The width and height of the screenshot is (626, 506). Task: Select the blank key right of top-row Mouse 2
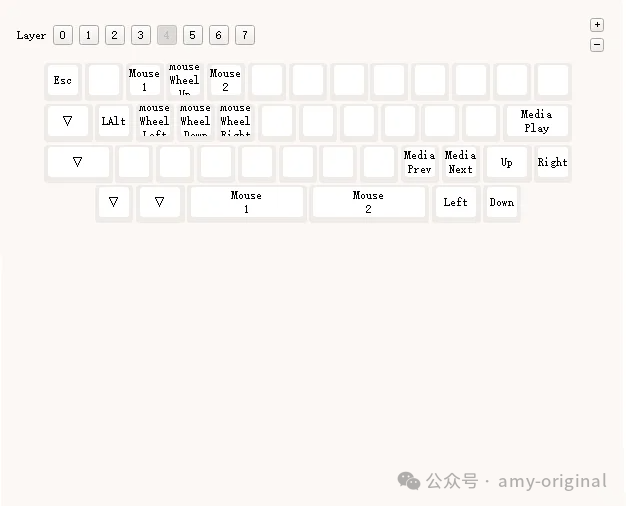pyautogui.click(x=266, y=81)
